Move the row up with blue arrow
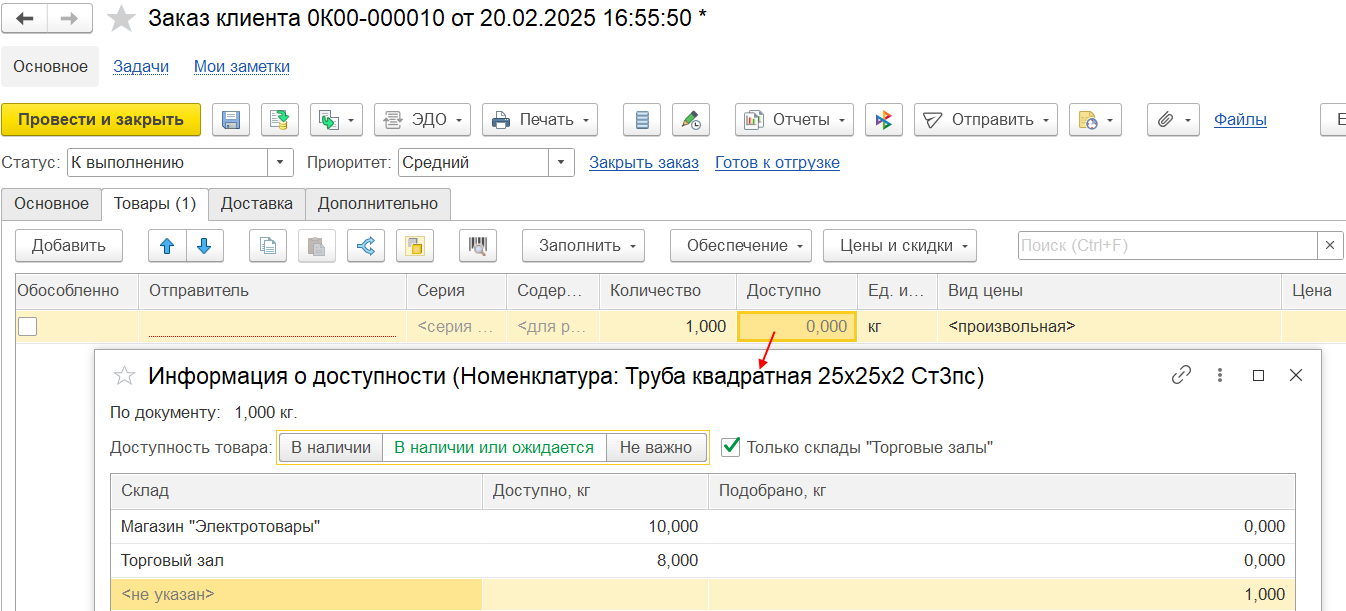Viewport: 1346px width, 611px height. click(167, 246)
